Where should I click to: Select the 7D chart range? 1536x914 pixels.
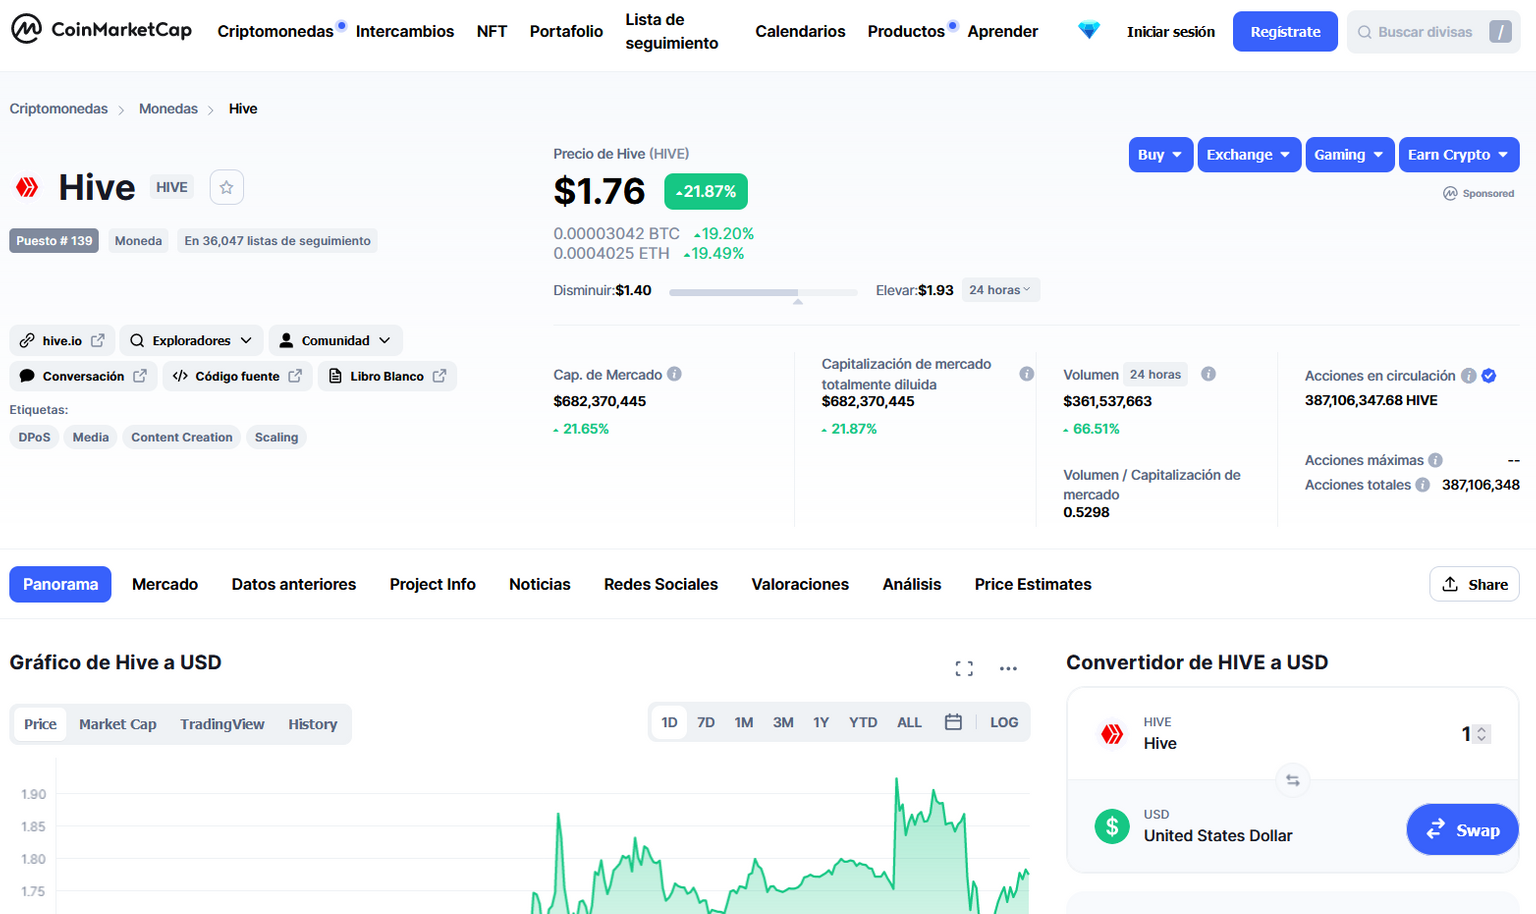(706, 722)
